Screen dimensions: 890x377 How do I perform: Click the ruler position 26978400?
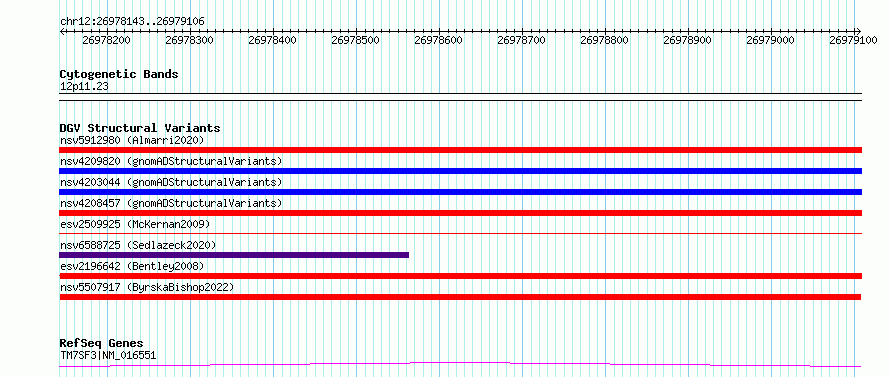click(272, 41)
